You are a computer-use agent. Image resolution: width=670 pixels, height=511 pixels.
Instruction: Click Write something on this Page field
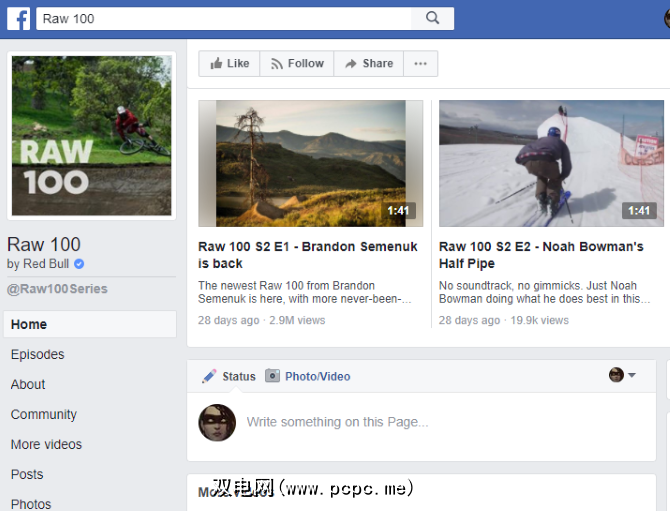click(337, 422)
